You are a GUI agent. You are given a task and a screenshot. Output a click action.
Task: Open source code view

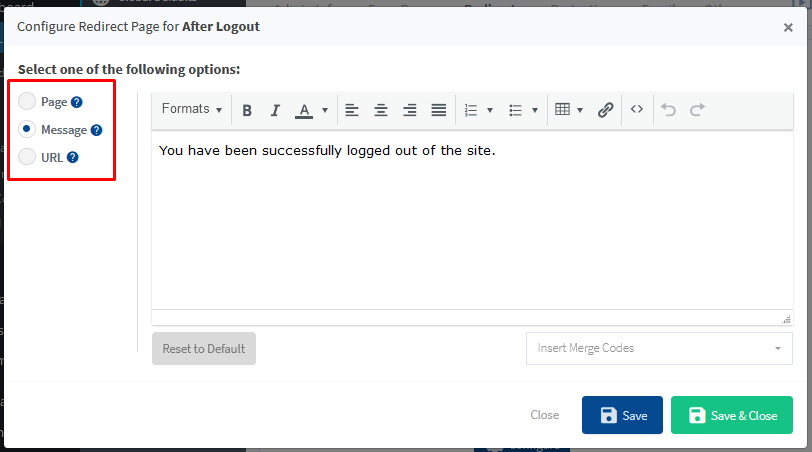pos(637,110)
